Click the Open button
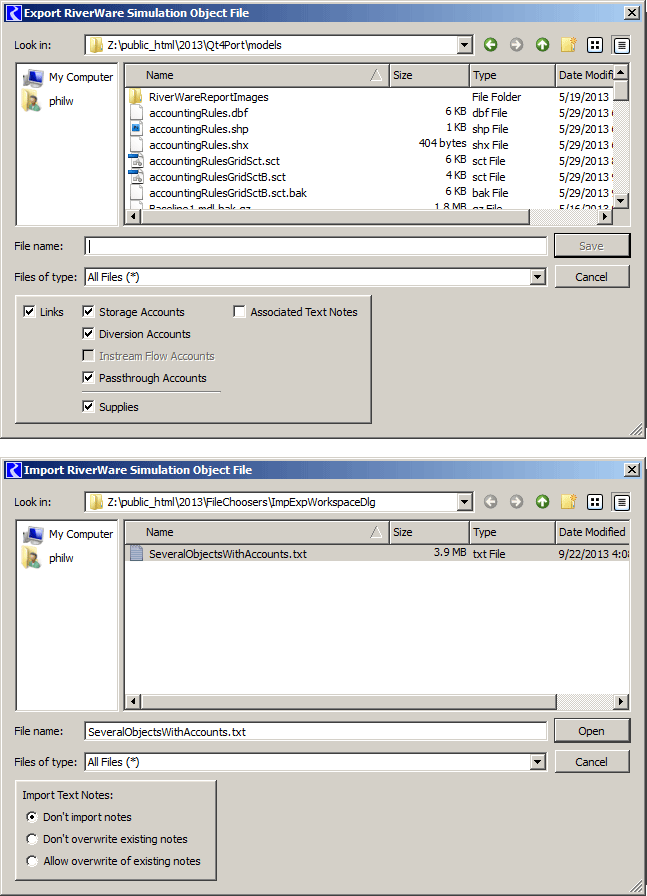647x896 pixels. (x=592, y=731)
